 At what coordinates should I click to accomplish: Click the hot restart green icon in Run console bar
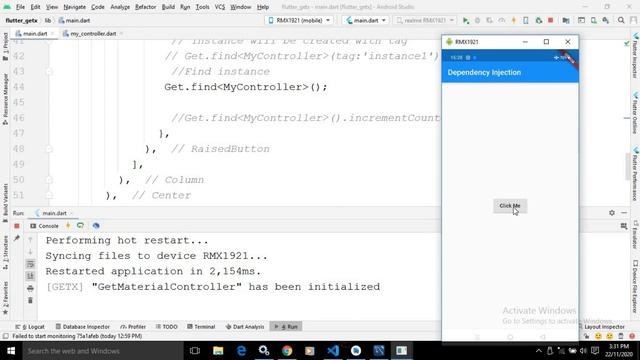80,226
